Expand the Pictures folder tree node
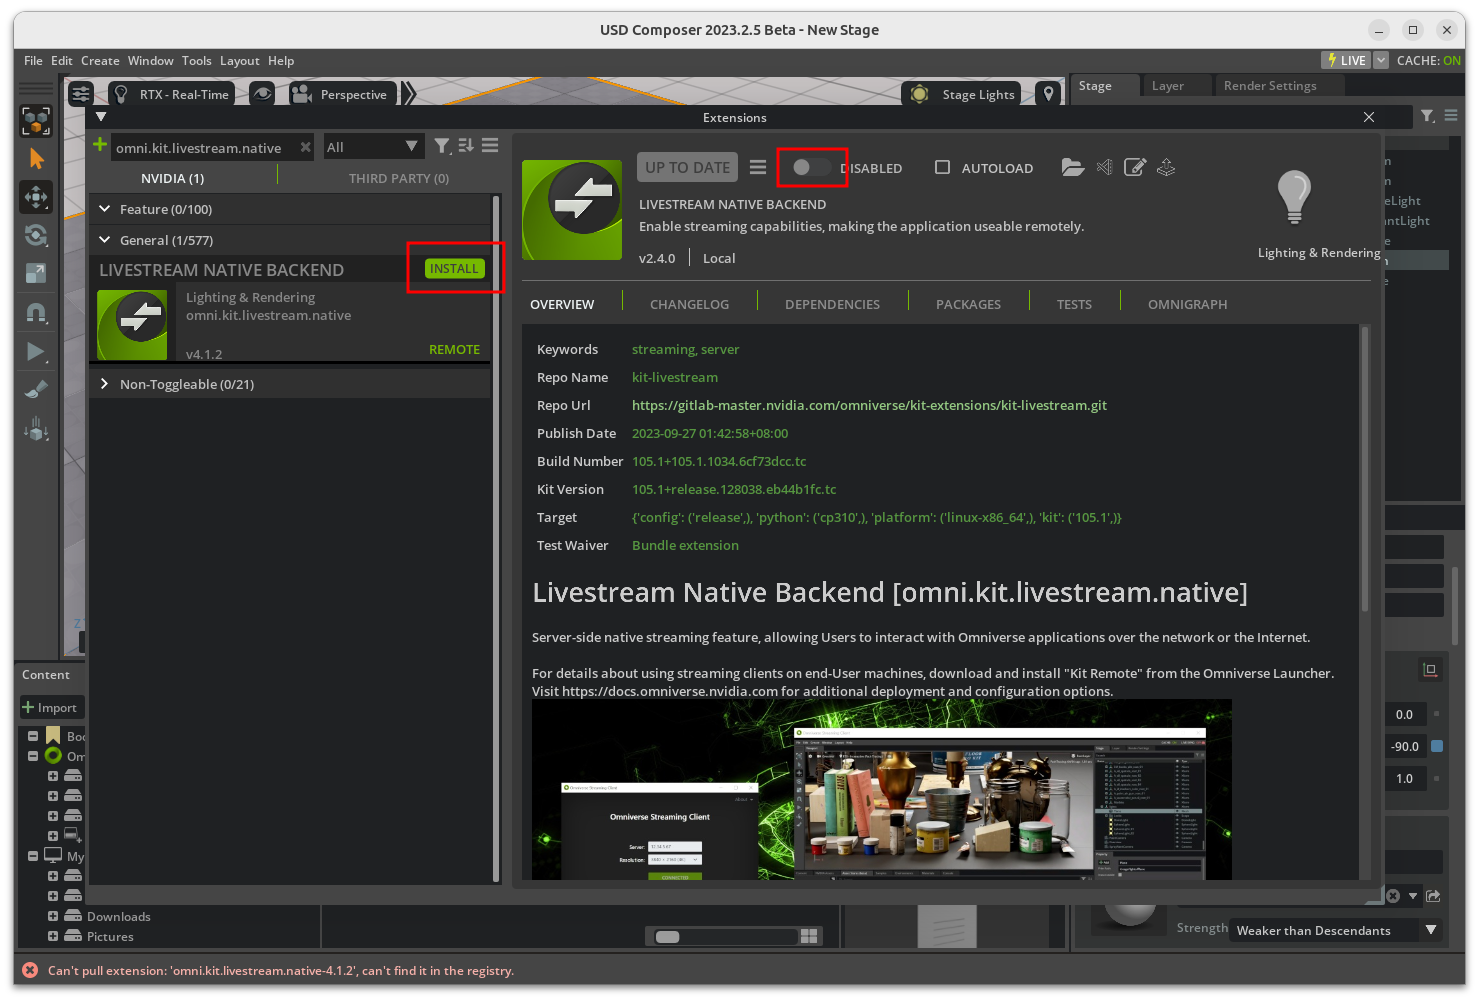Screen dimensions: 1479x1001 [53, 936]
